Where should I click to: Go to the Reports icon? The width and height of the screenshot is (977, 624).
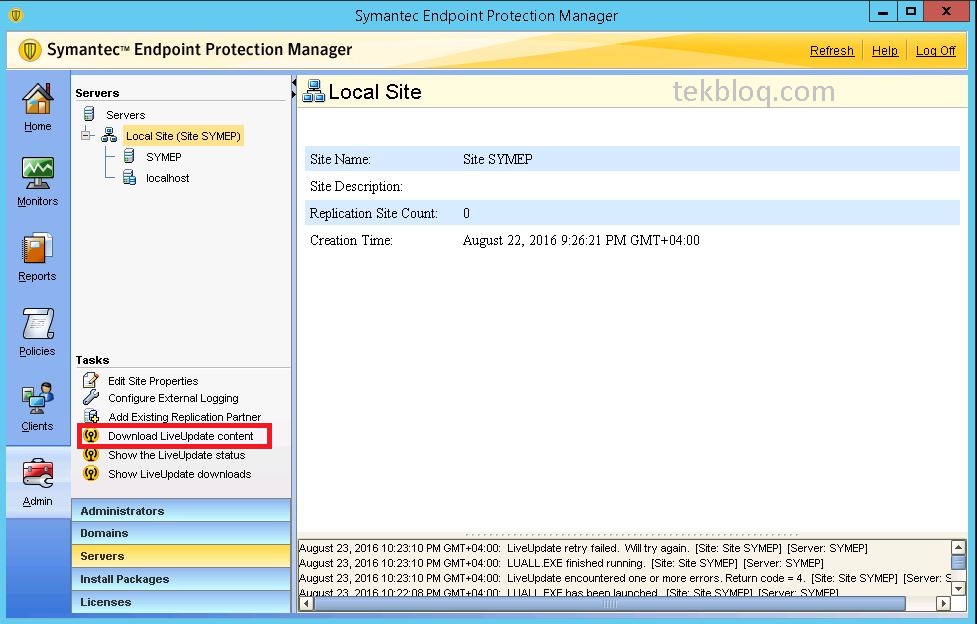[x=37, y=249]
